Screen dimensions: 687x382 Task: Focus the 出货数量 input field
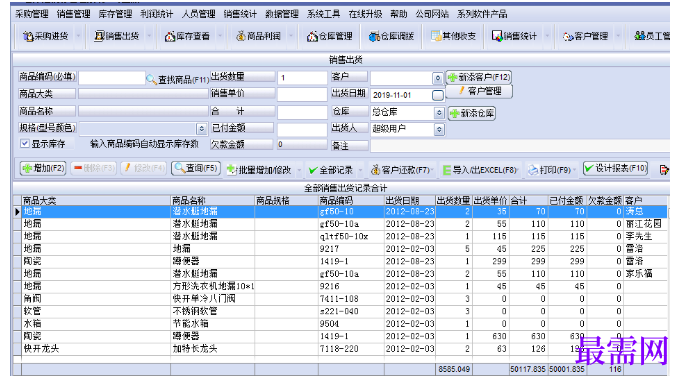(x=302, y=78)
